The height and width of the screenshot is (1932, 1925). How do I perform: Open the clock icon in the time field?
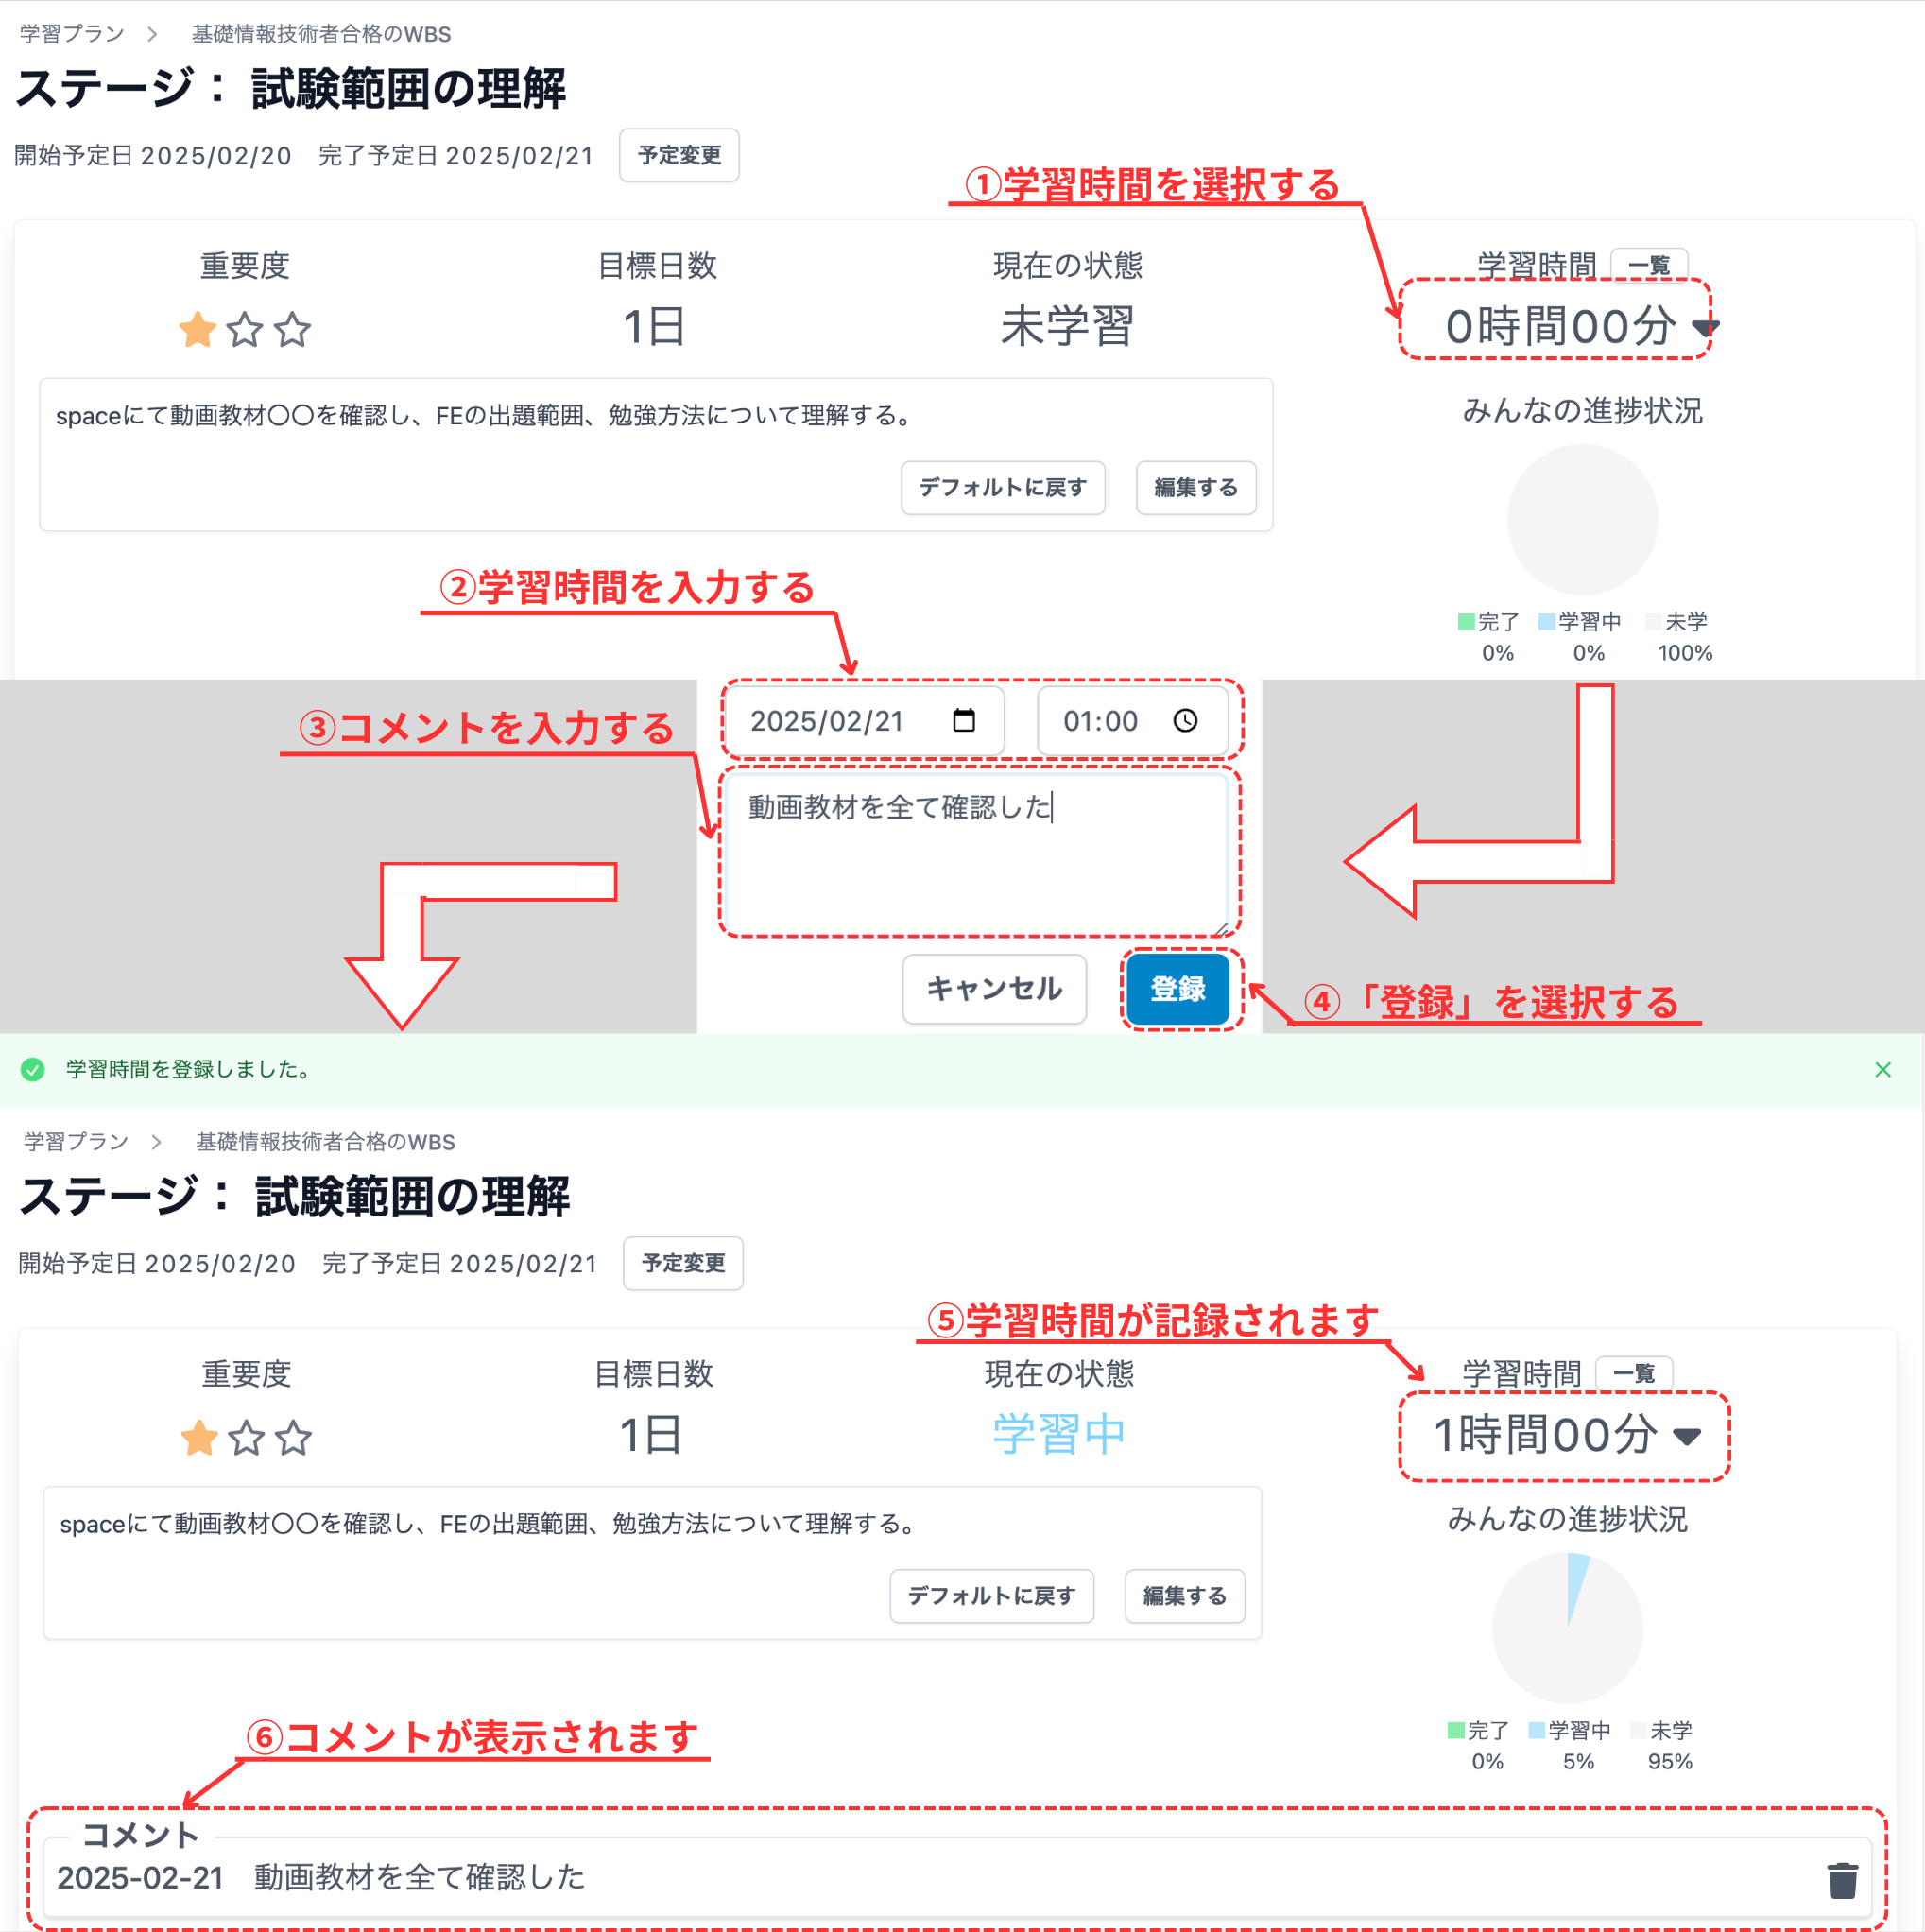(x=1186, y=719)
